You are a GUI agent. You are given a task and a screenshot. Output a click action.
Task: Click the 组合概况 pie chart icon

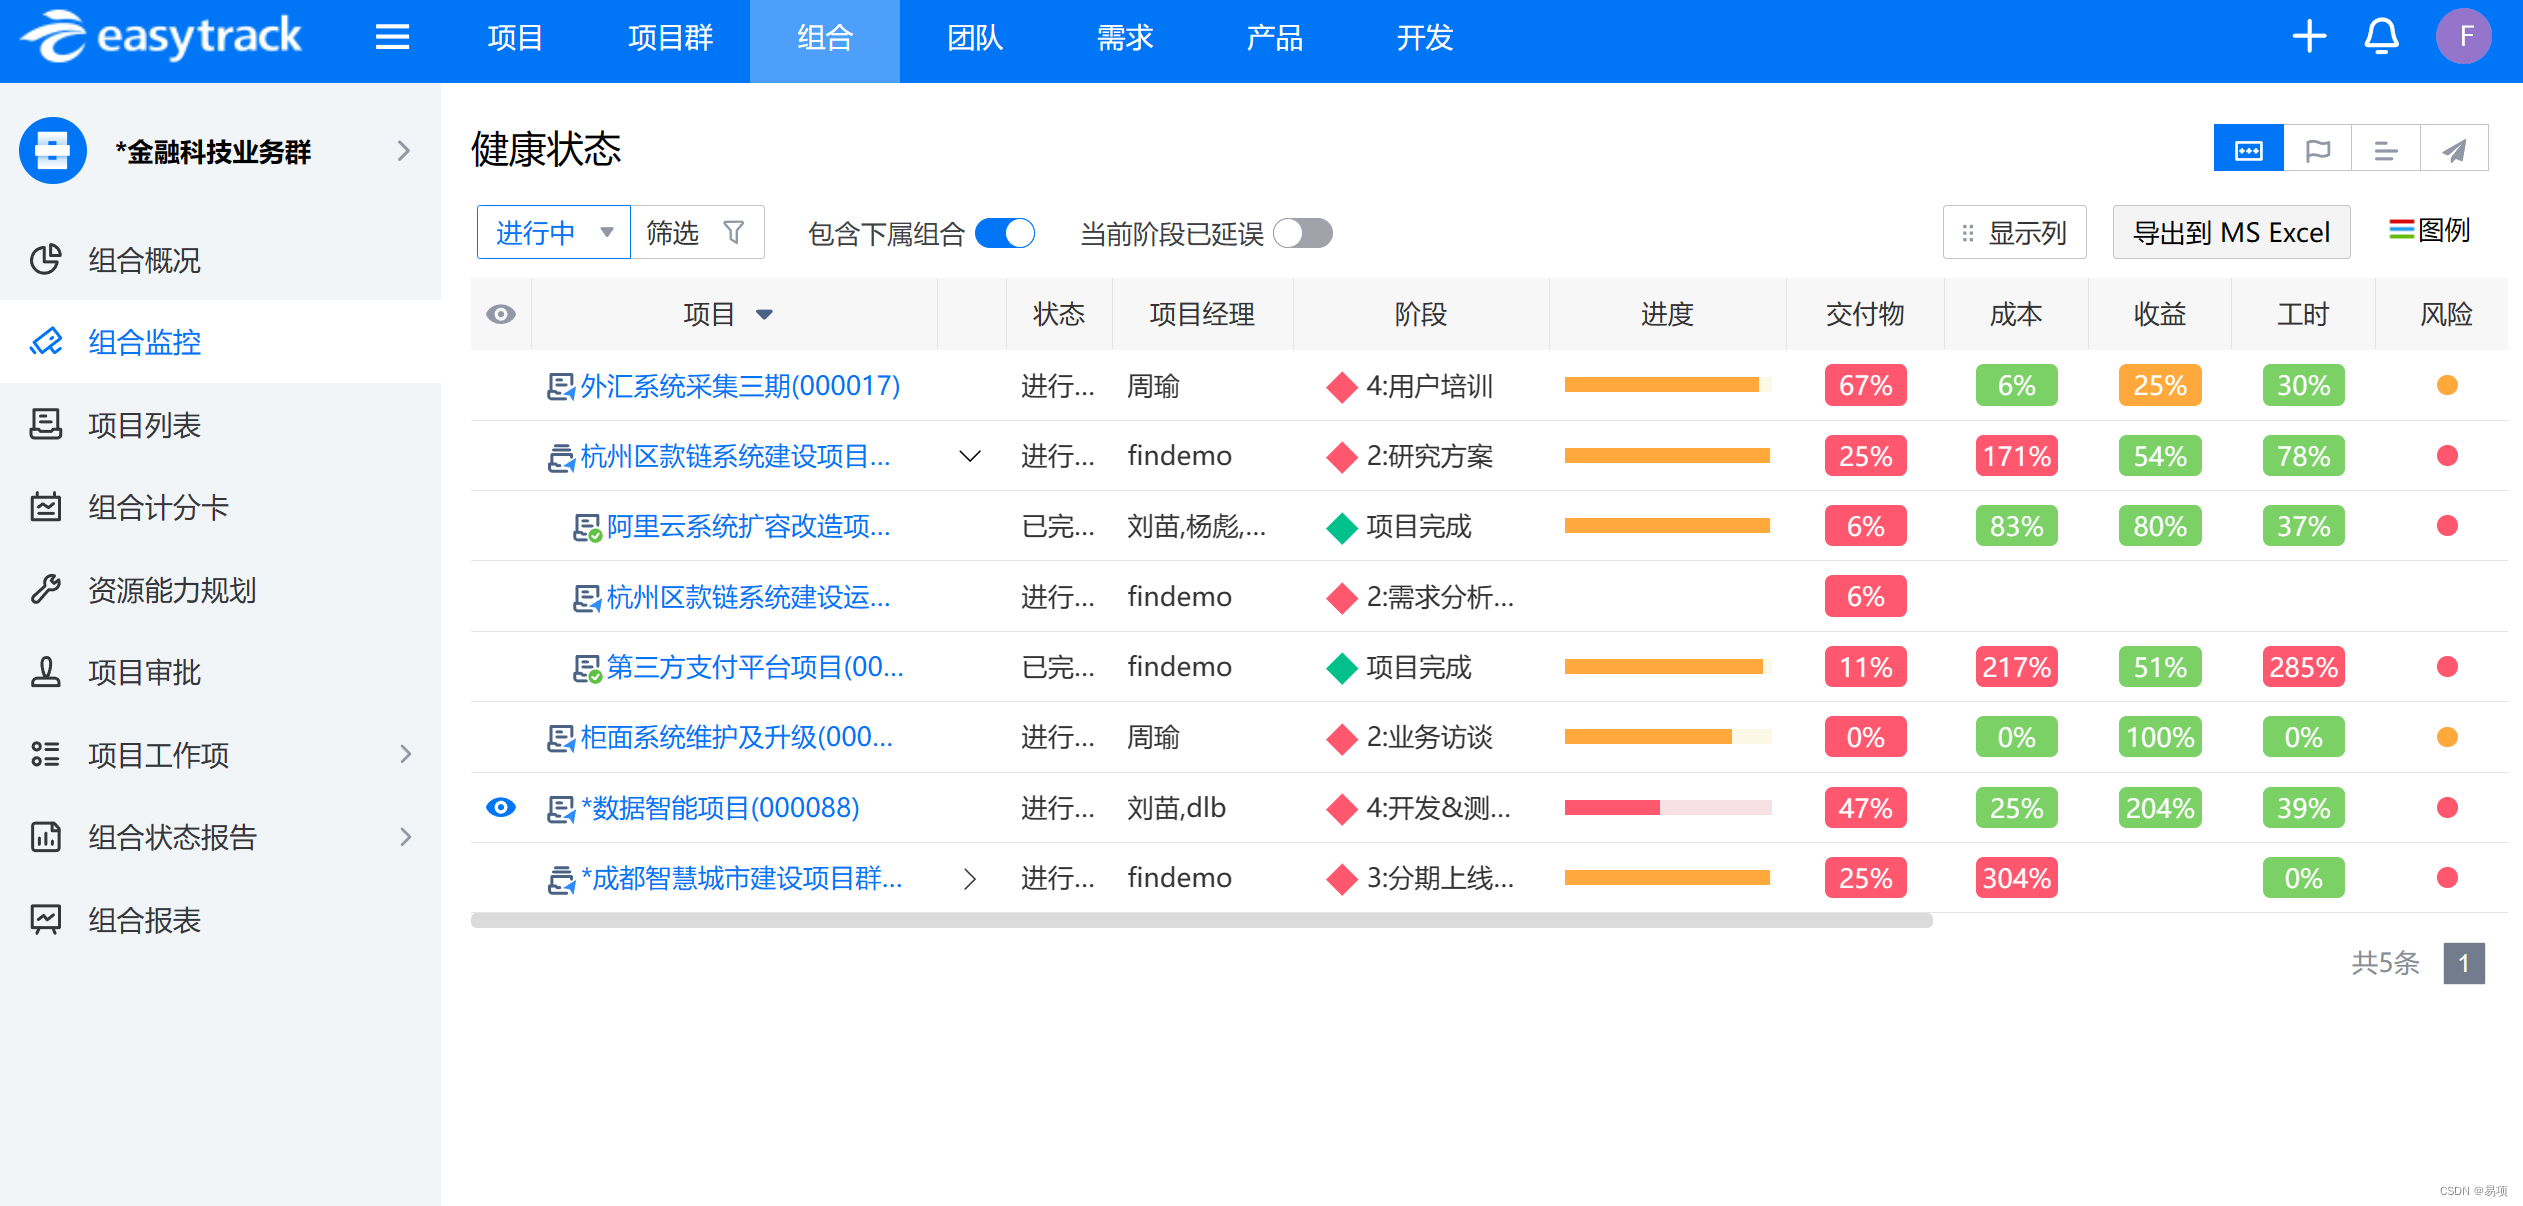click(x=46, y=260)
